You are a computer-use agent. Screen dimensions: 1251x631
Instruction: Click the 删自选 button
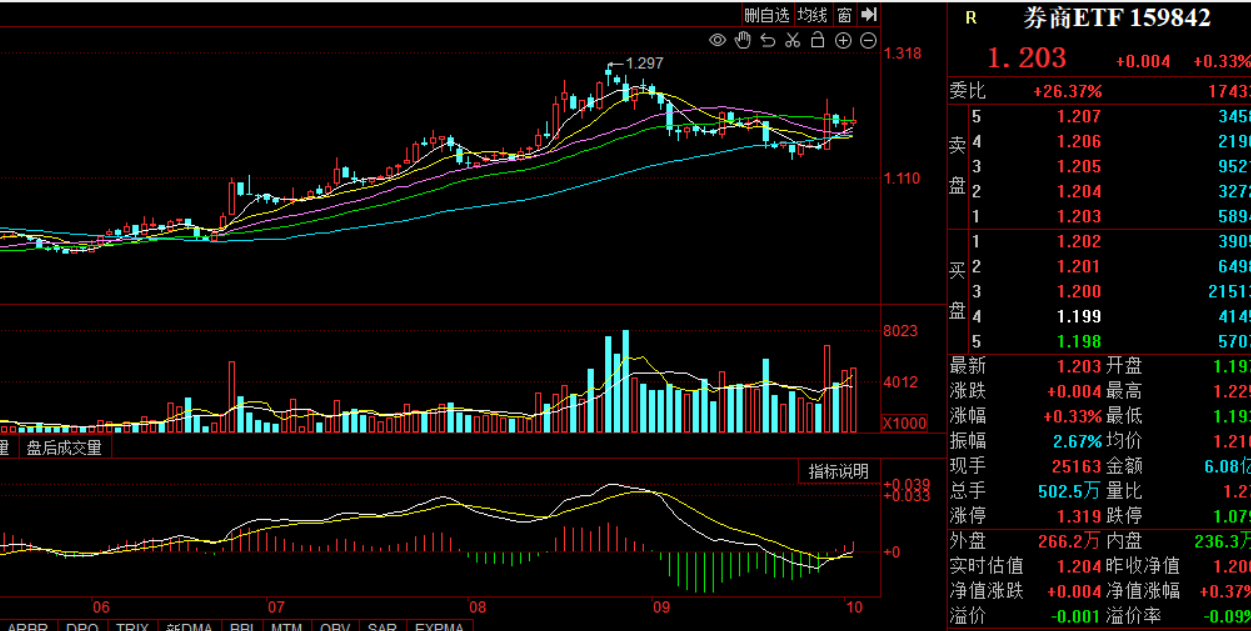pos(767,14)
